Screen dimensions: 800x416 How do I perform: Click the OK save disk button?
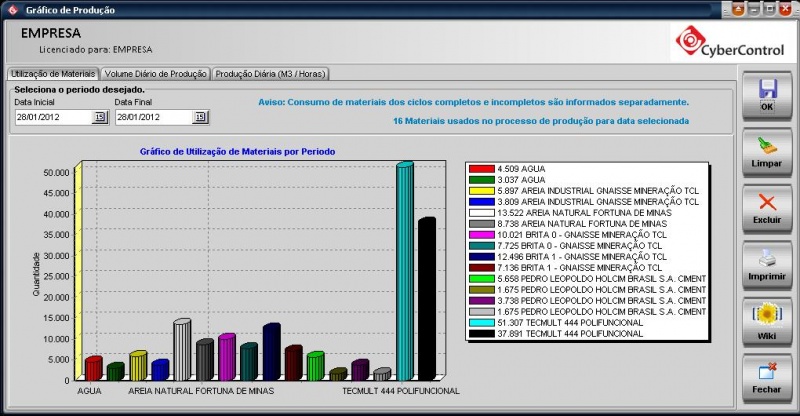(767, 95)
